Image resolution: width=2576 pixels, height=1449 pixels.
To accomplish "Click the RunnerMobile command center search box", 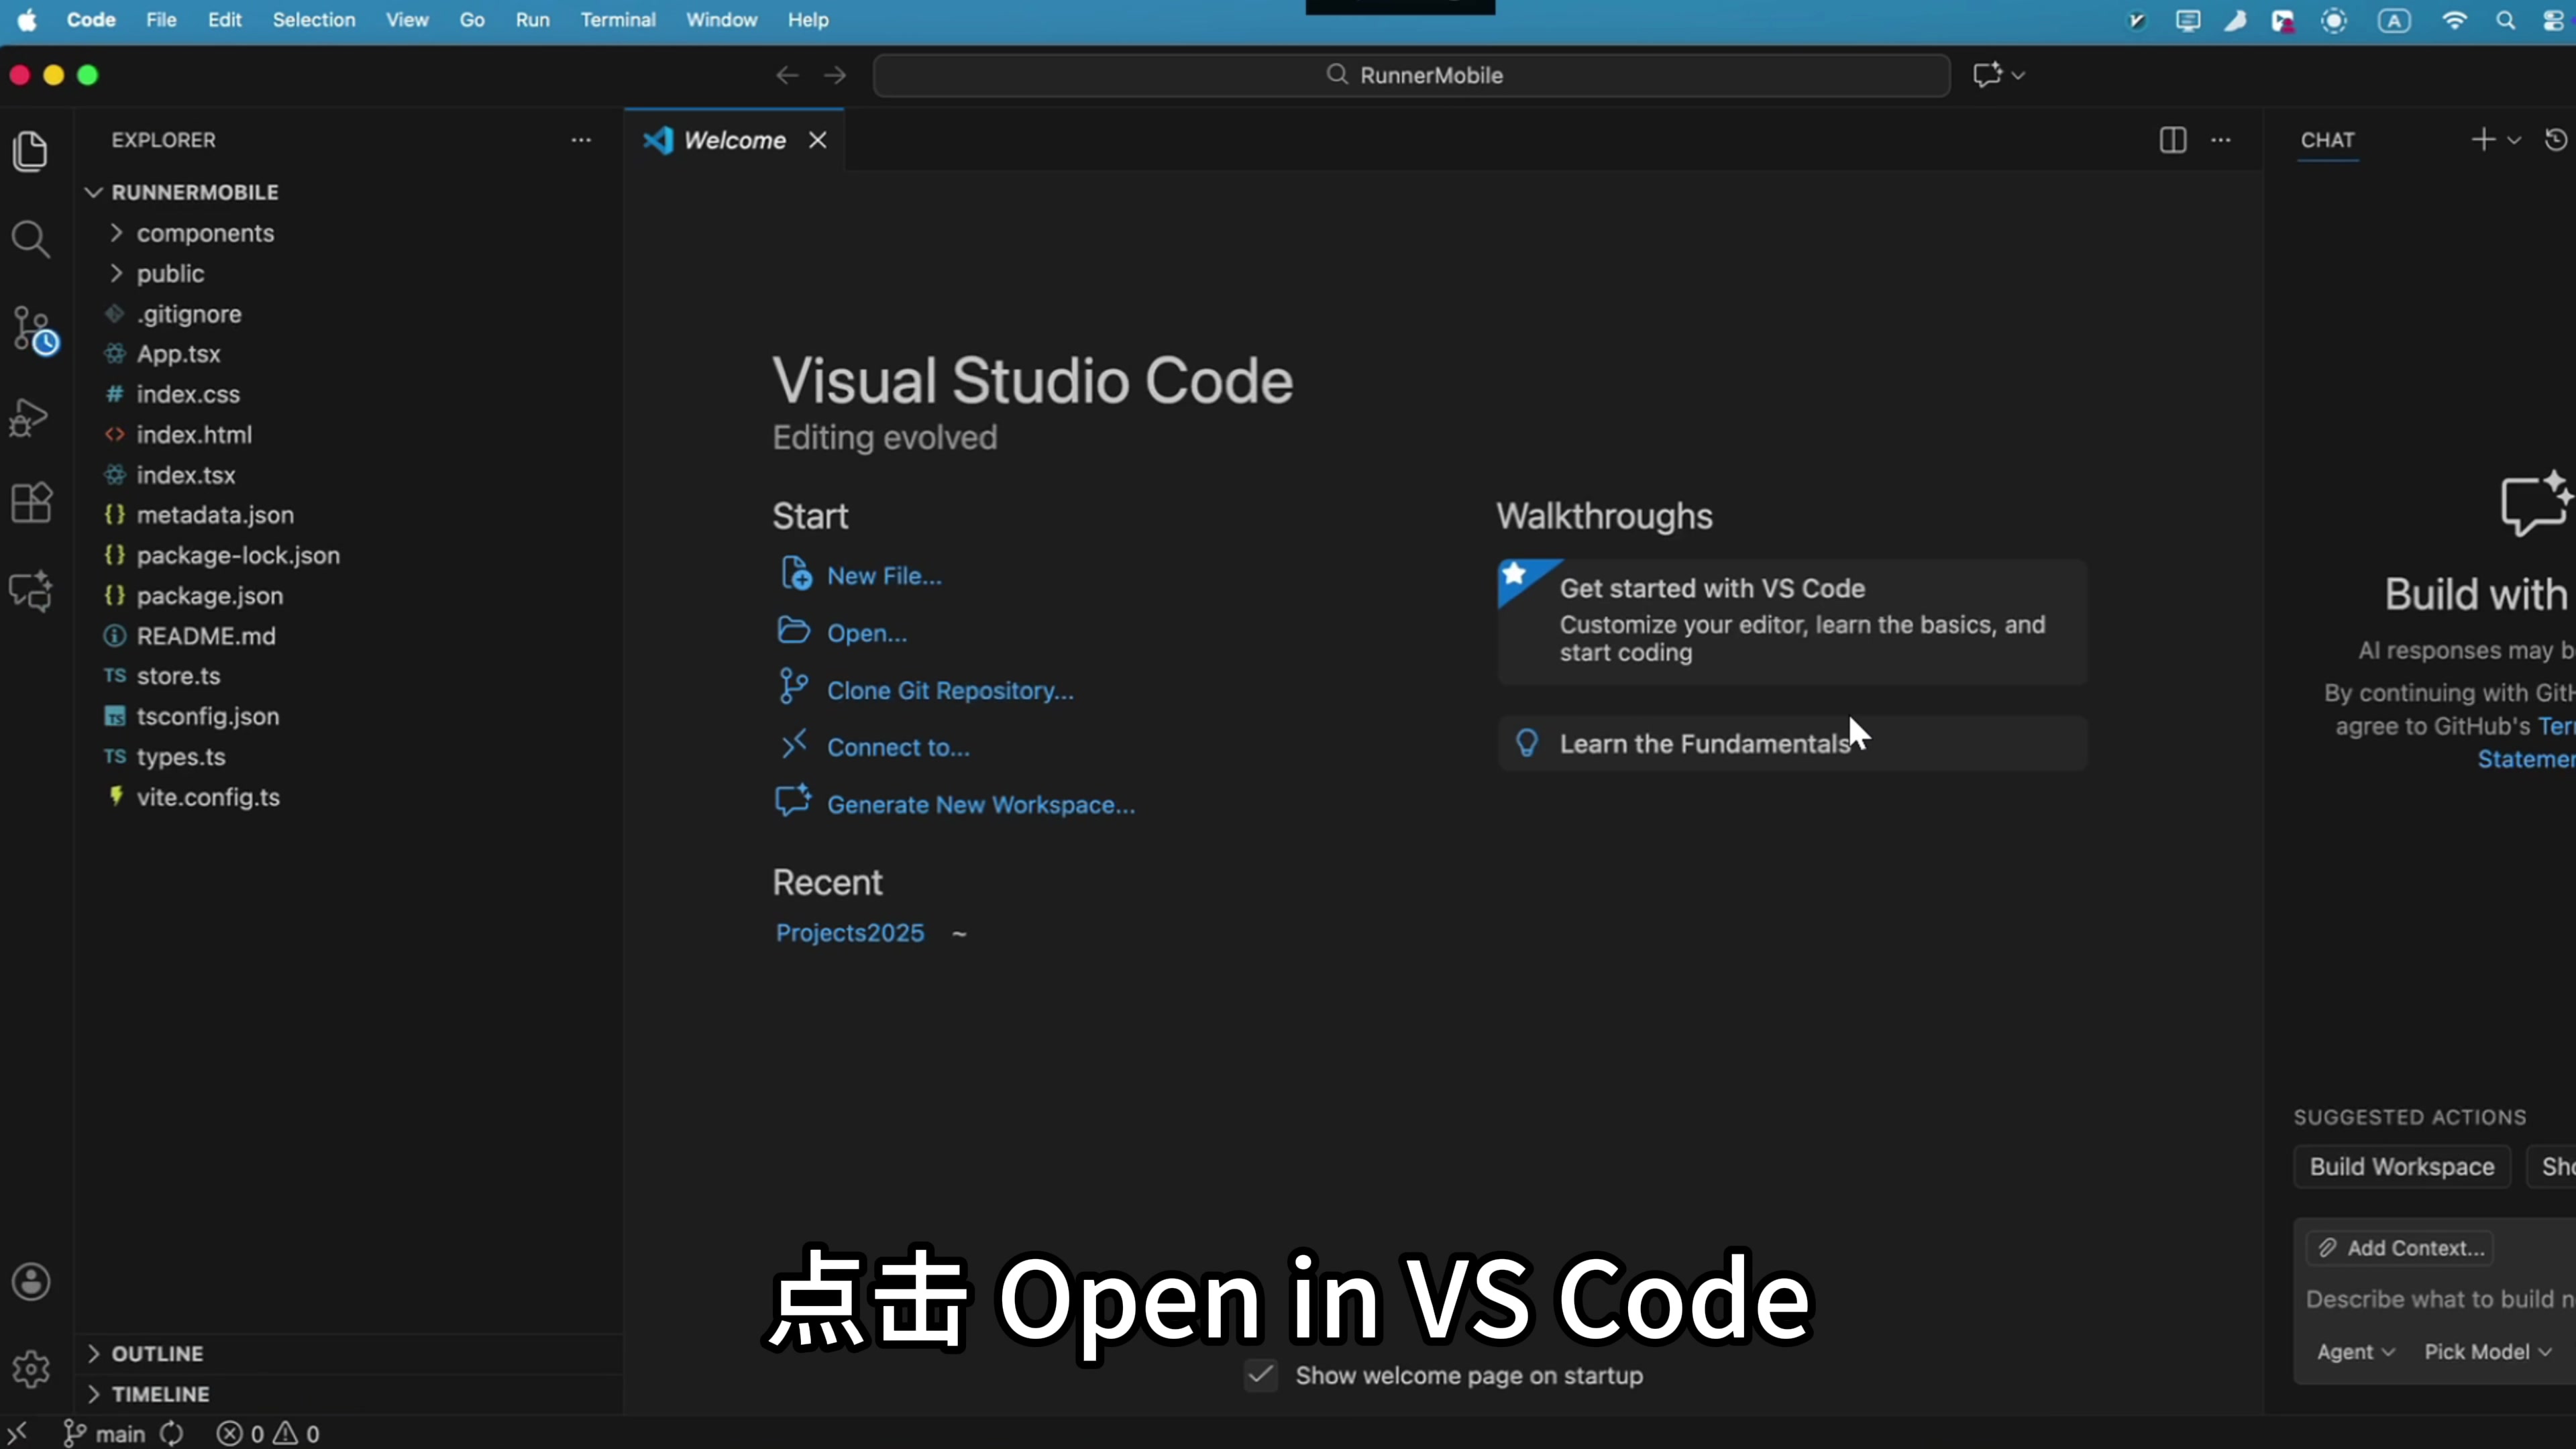I will (1411, 75).
